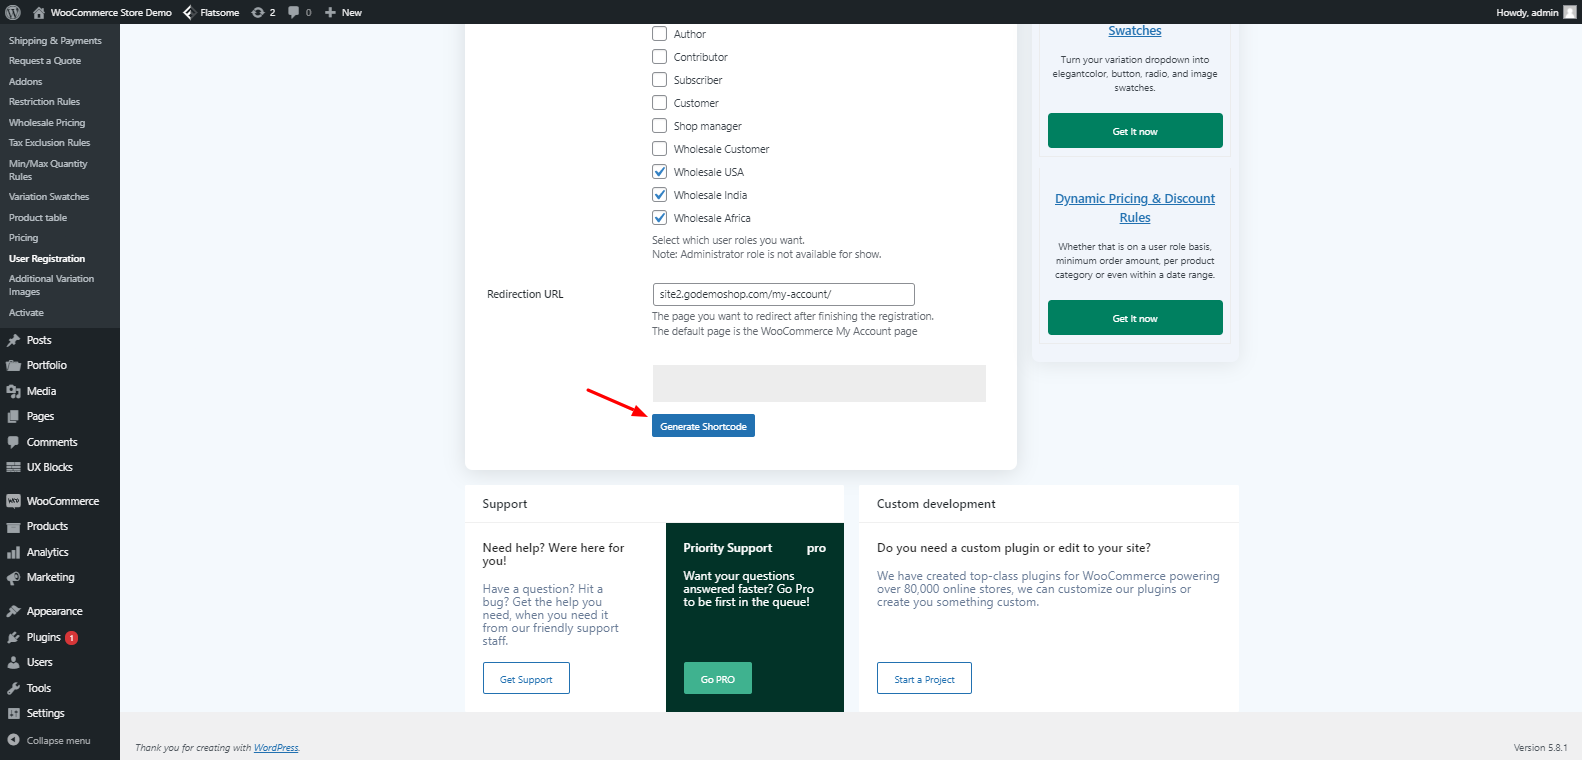The height and width of the screenshot is (760, 1582).
Task: Open the Dynamic Pricing & Discount Rules link
Action: (1135, 208)
